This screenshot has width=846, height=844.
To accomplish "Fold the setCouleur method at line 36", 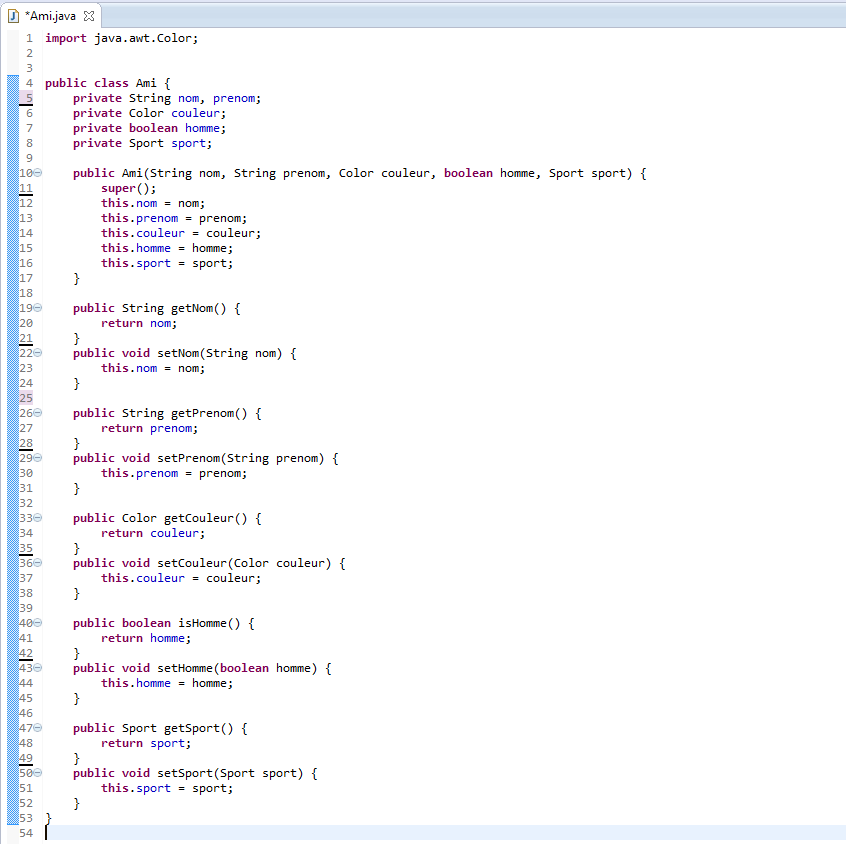I will click(38, 564).
